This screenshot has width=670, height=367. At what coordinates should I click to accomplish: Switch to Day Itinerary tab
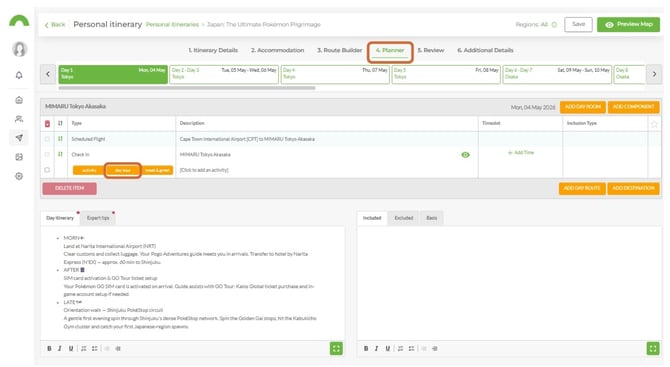coord(60,218)
